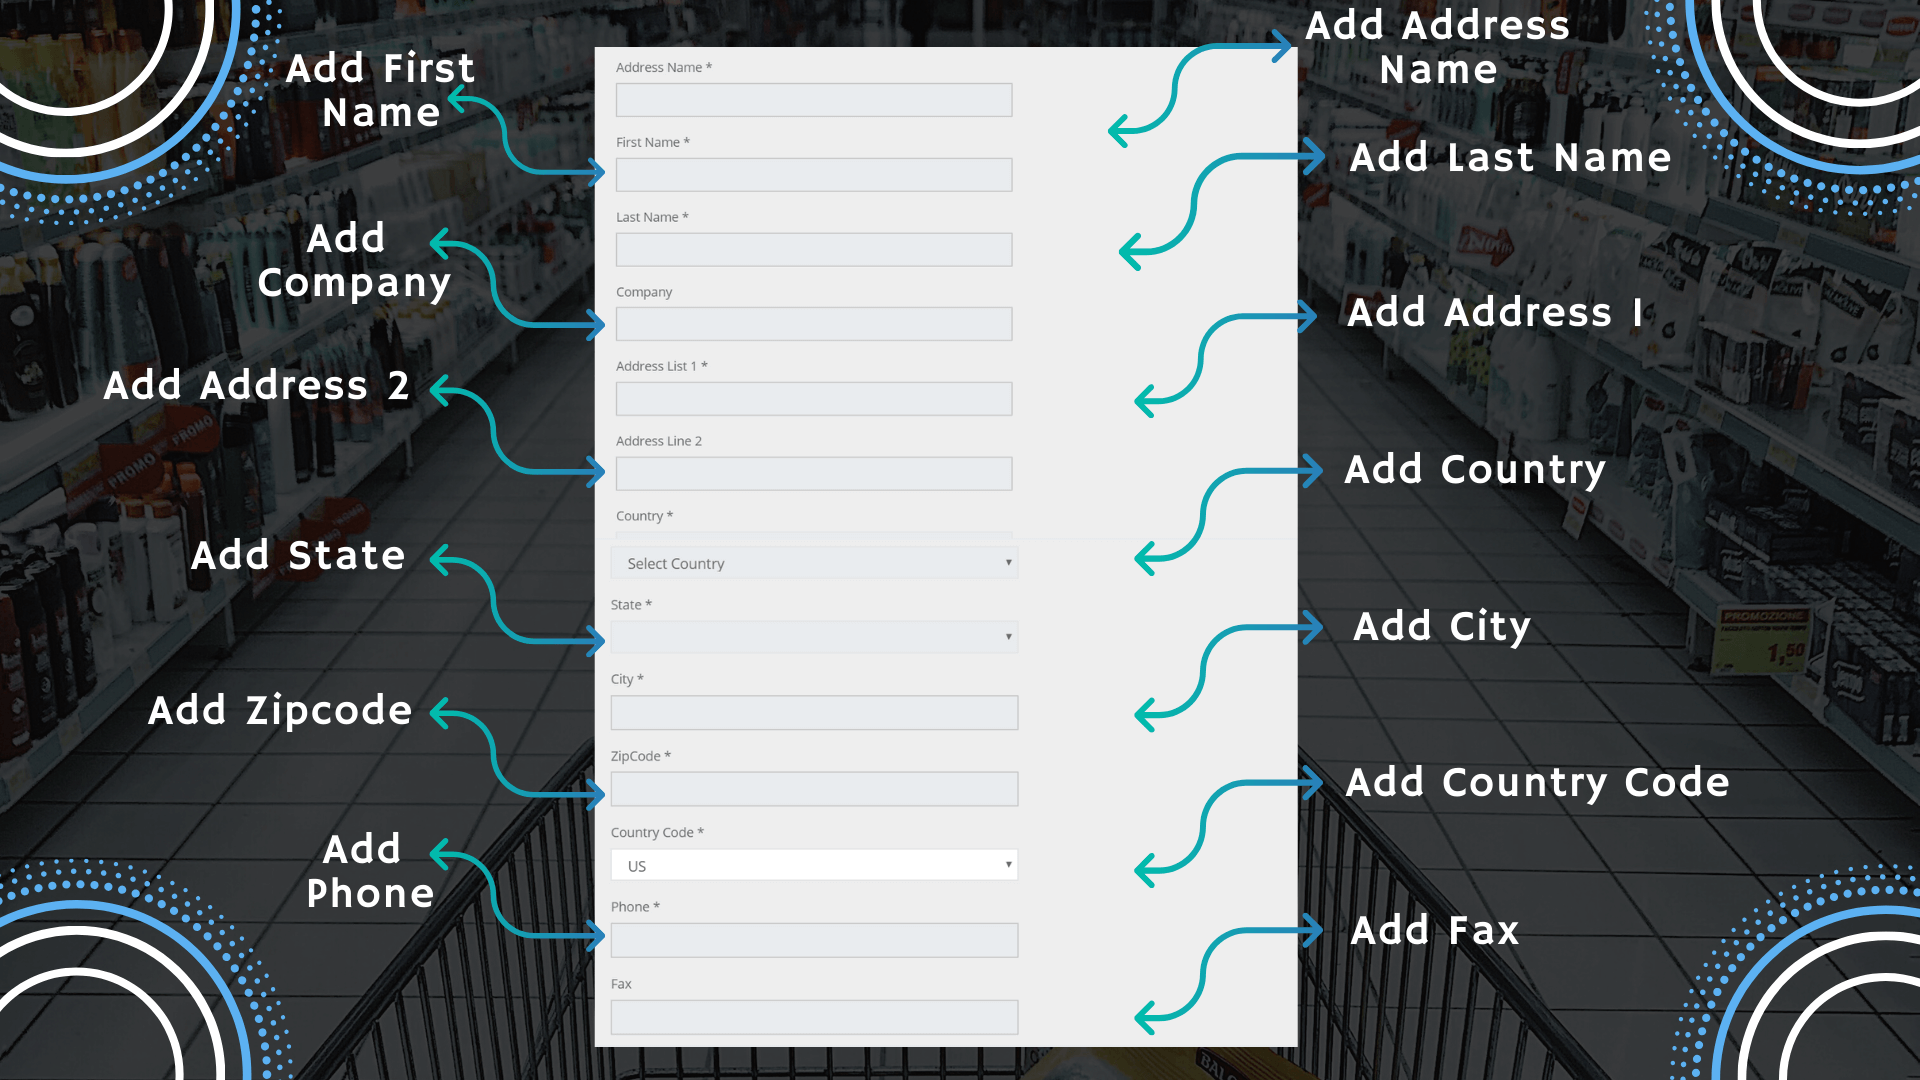Click the 'State *' field label

coord(631,605)
